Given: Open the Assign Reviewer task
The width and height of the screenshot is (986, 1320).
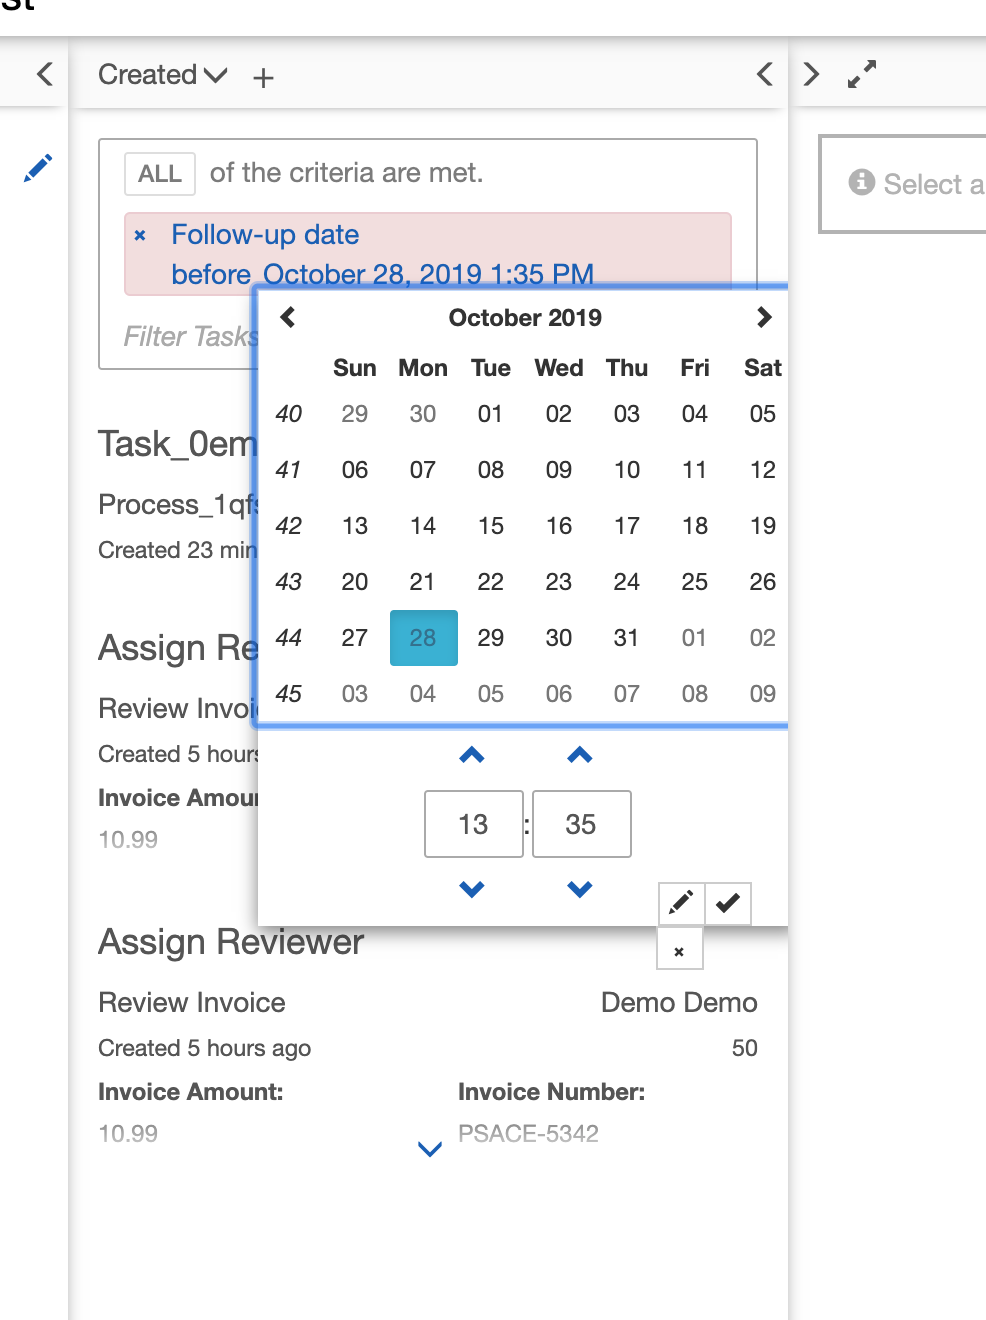Looking at the screenshot, I should [x=231, y=942].
